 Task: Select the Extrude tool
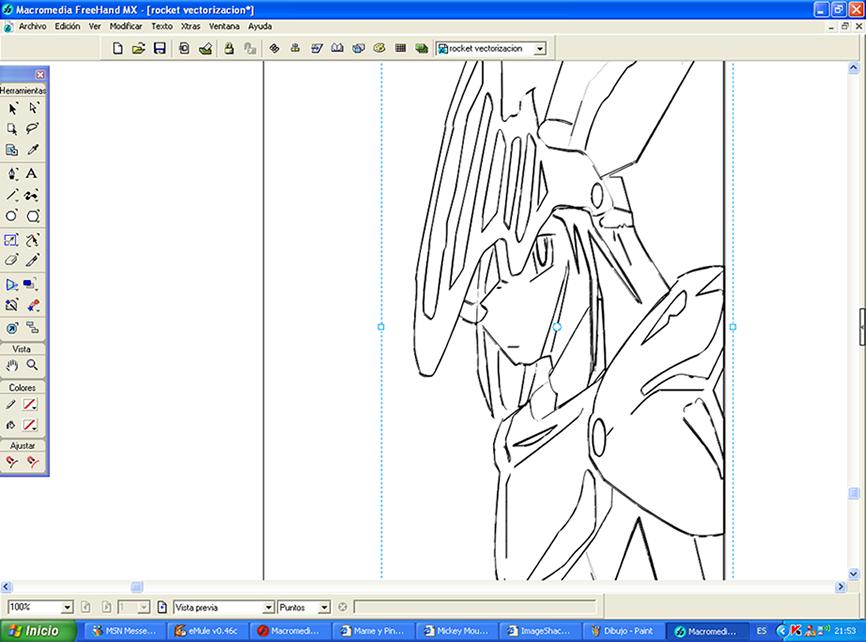(31, 285)
